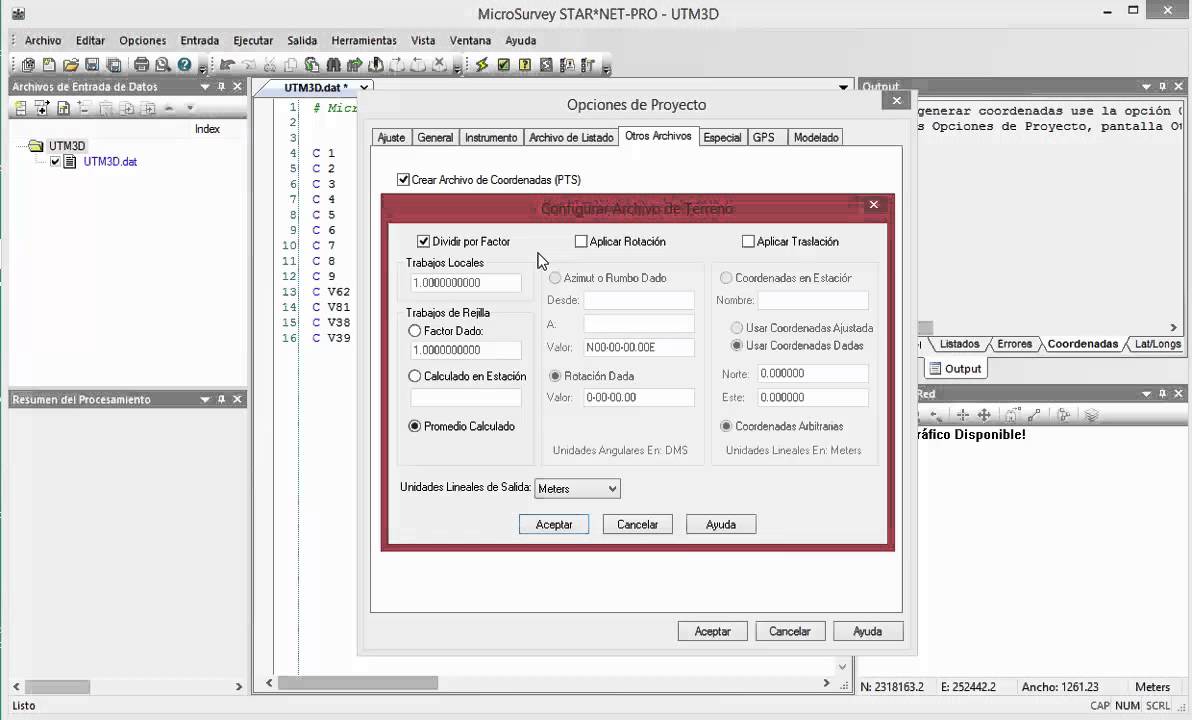Select the UTM3D project folder in tree
This screenshot has height=720, width=1192.
pos(67,146)
